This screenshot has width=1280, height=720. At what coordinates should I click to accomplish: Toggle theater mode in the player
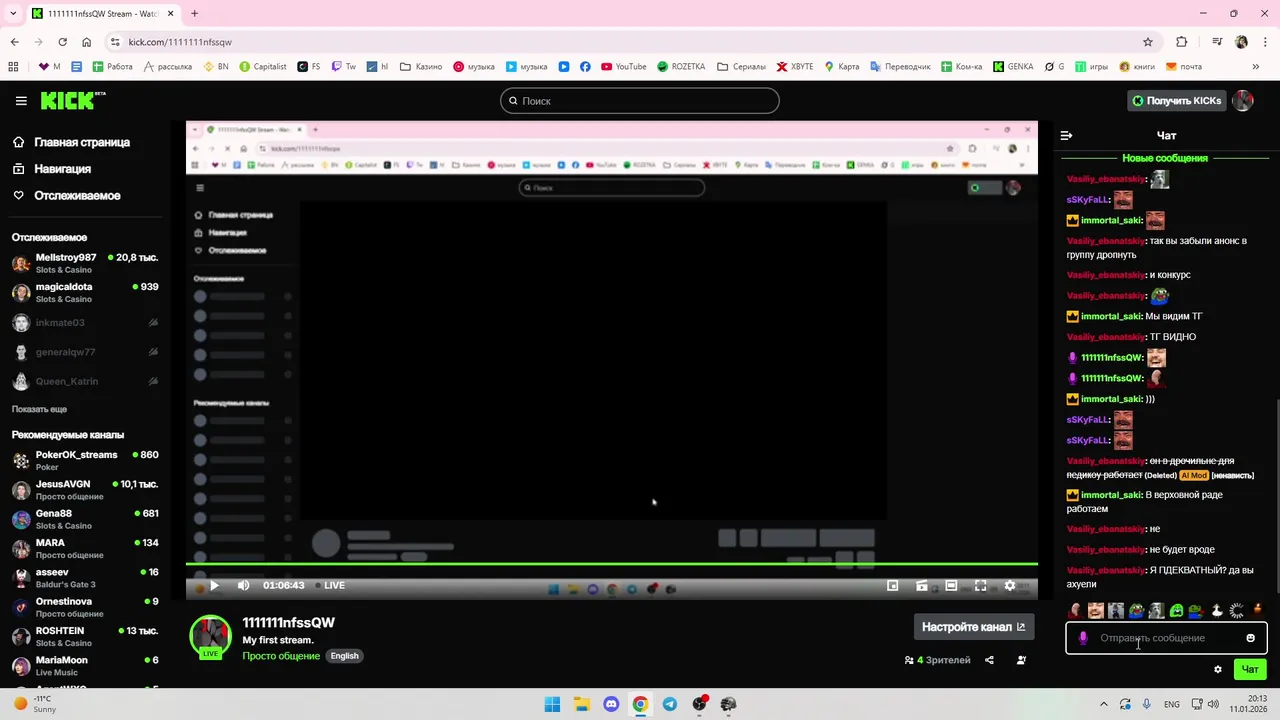click(x=951, y=586)
